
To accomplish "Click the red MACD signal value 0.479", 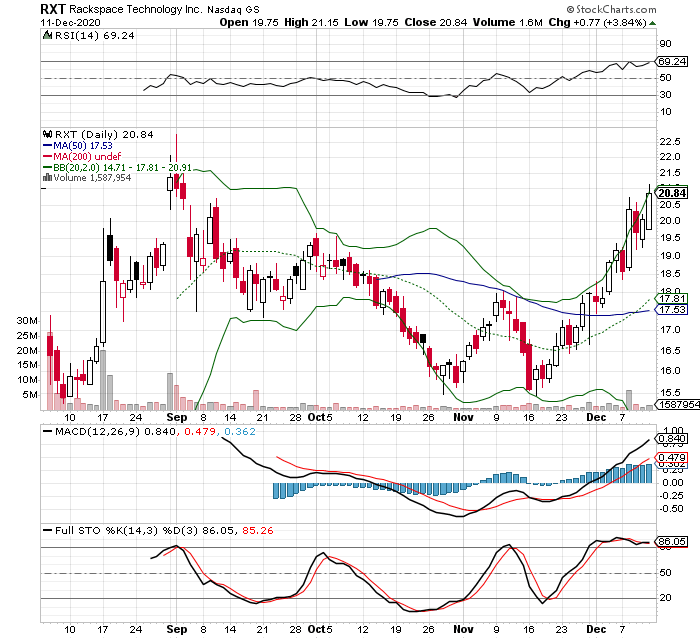I will coord(200,431).
